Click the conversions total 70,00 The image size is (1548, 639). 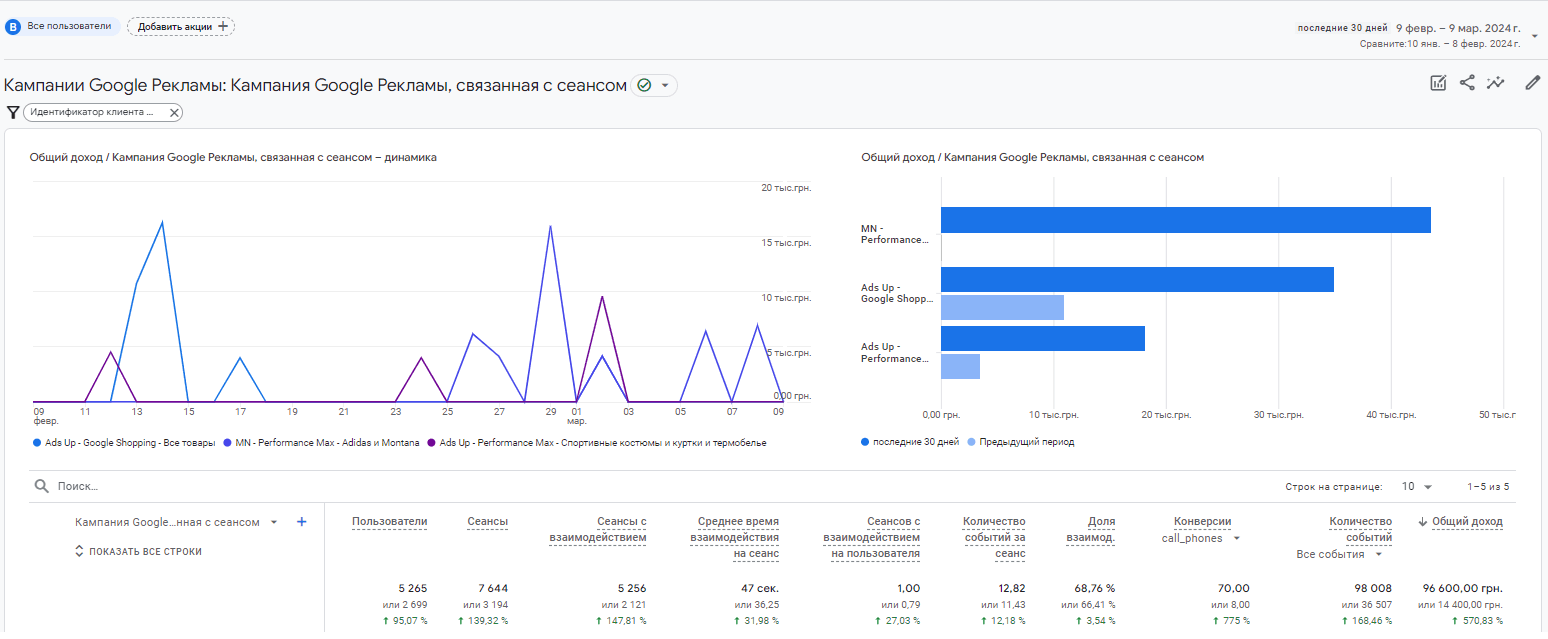pyautogui.click(x=1234, y=588)
